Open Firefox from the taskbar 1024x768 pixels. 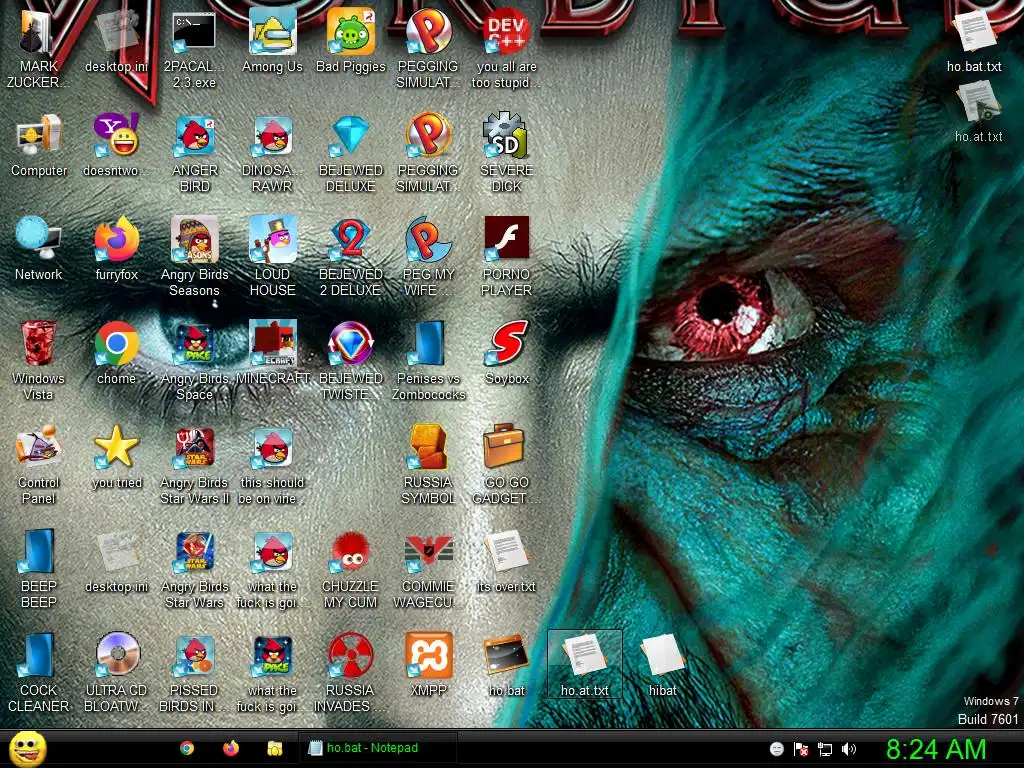[231, 748]
